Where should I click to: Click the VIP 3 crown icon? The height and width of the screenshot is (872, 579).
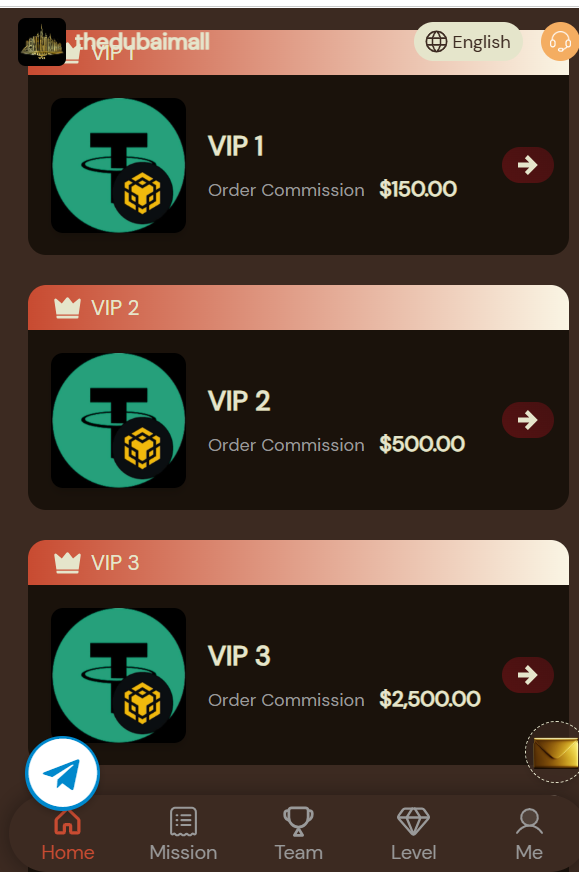pos(67,562)
